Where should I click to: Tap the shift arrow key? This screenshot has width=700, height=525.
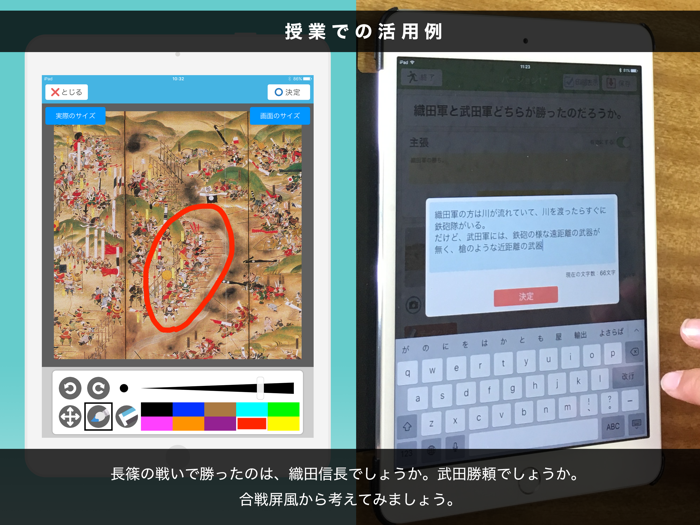[407, 426]
